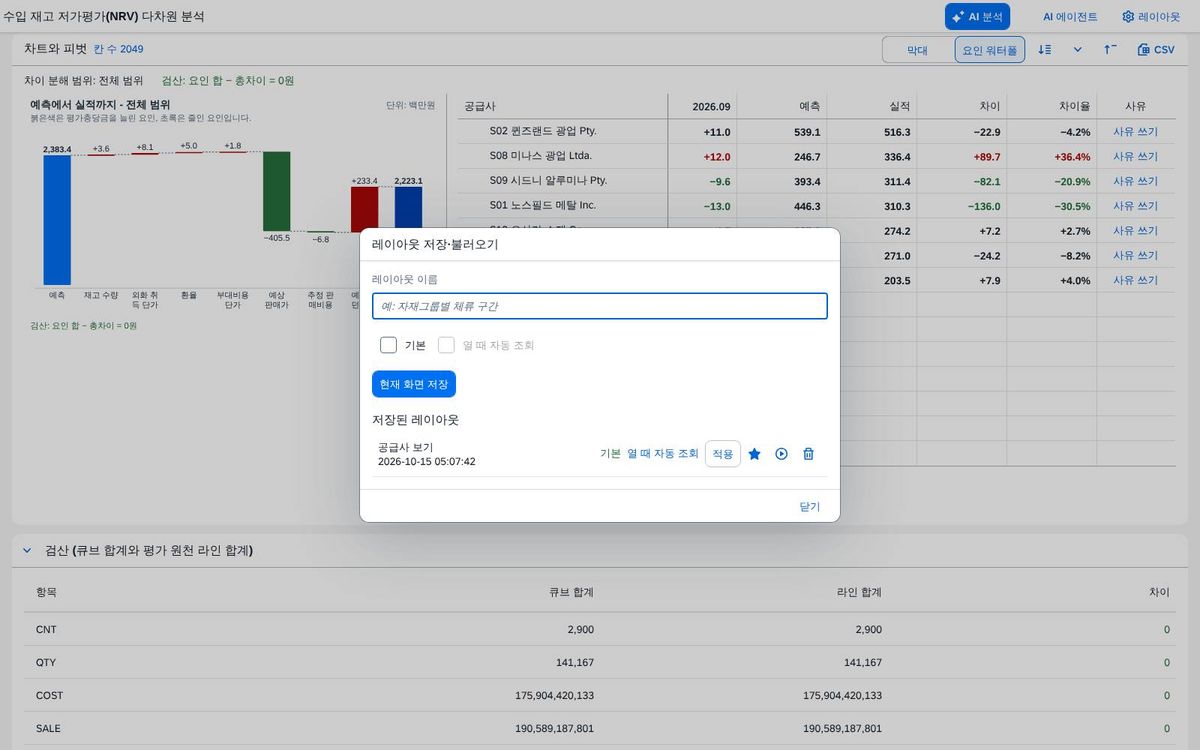Select the S09 시드니 알루미나 Pty. row label
This screenshot has height=750, width=1200.
[548, 181]
